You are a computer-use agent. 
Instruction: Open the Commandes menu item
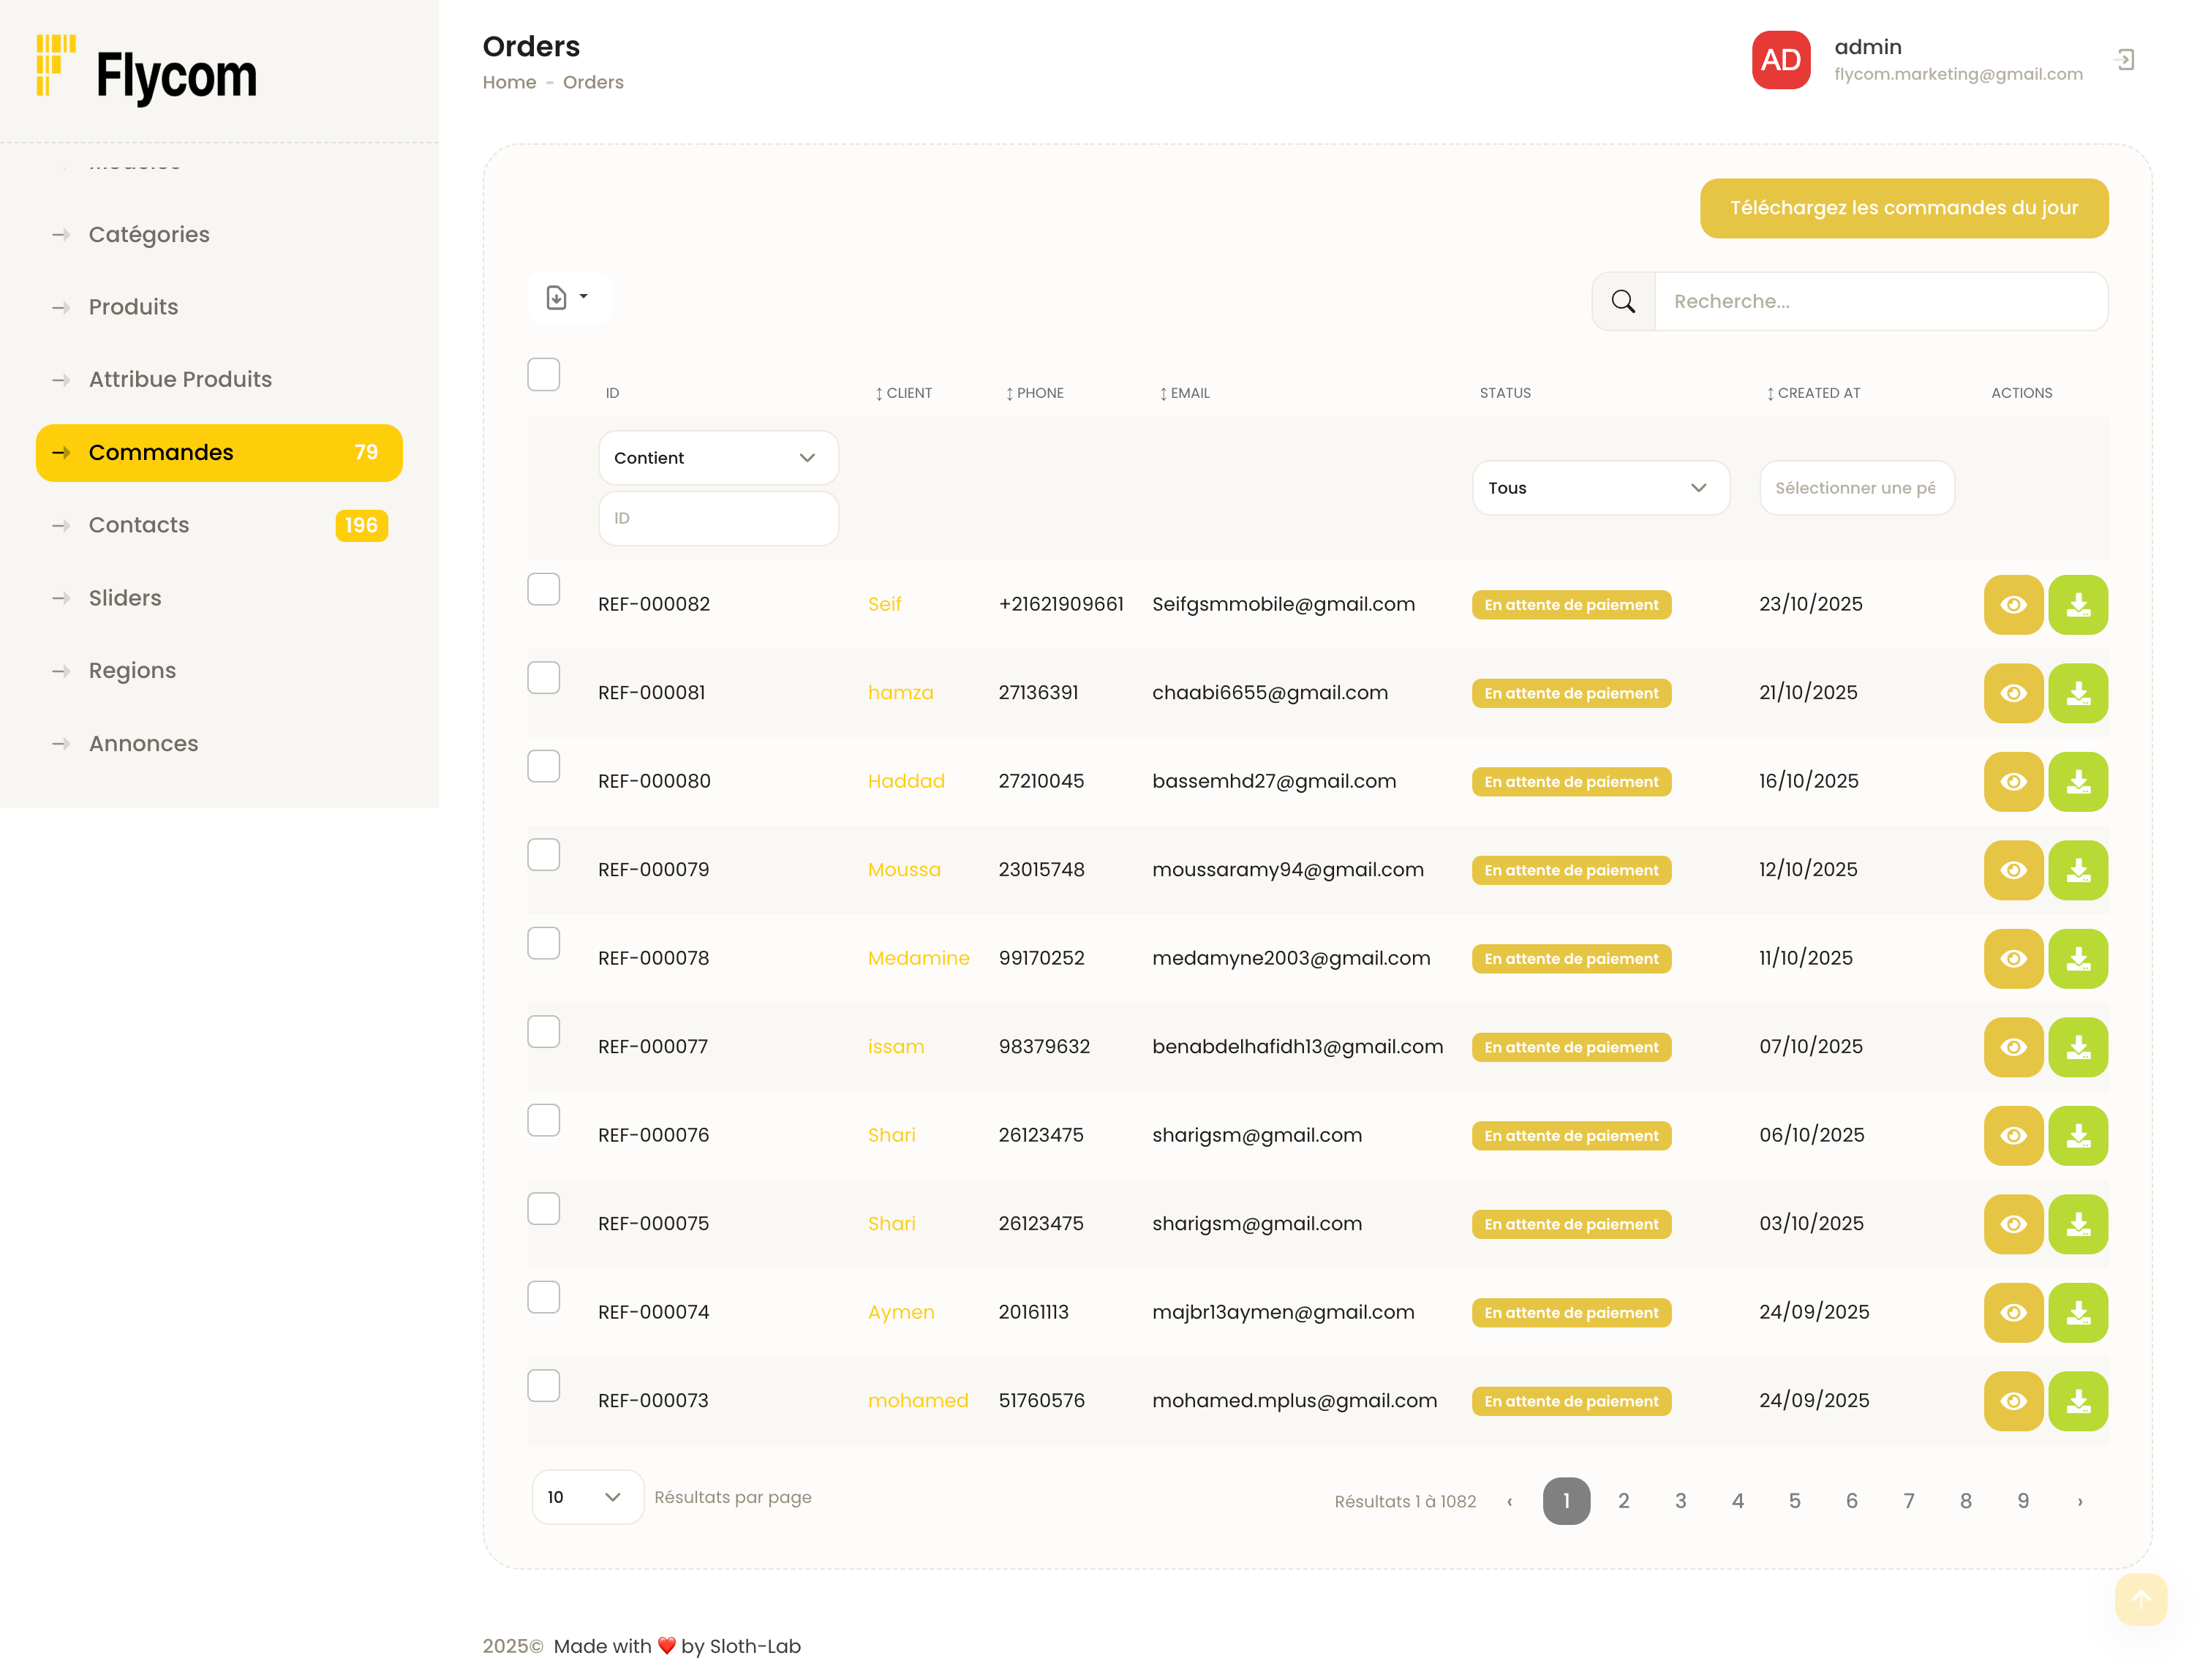pos(219,453)
